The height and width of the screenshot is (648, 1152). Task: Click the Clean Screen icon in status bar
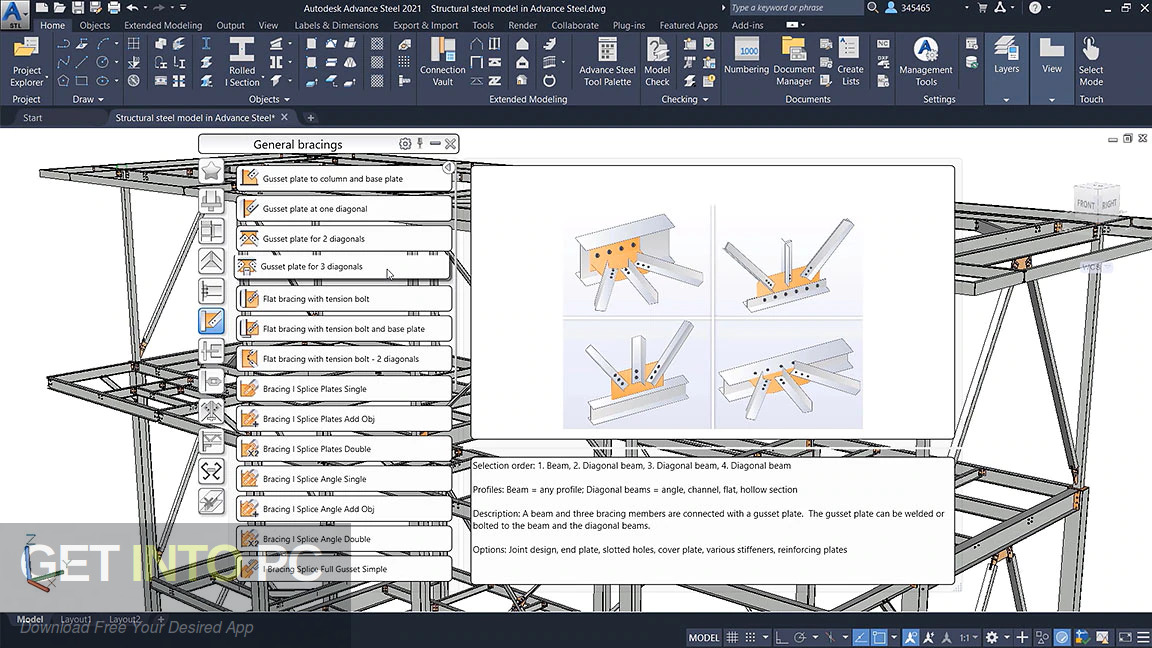click(1125, 637)
